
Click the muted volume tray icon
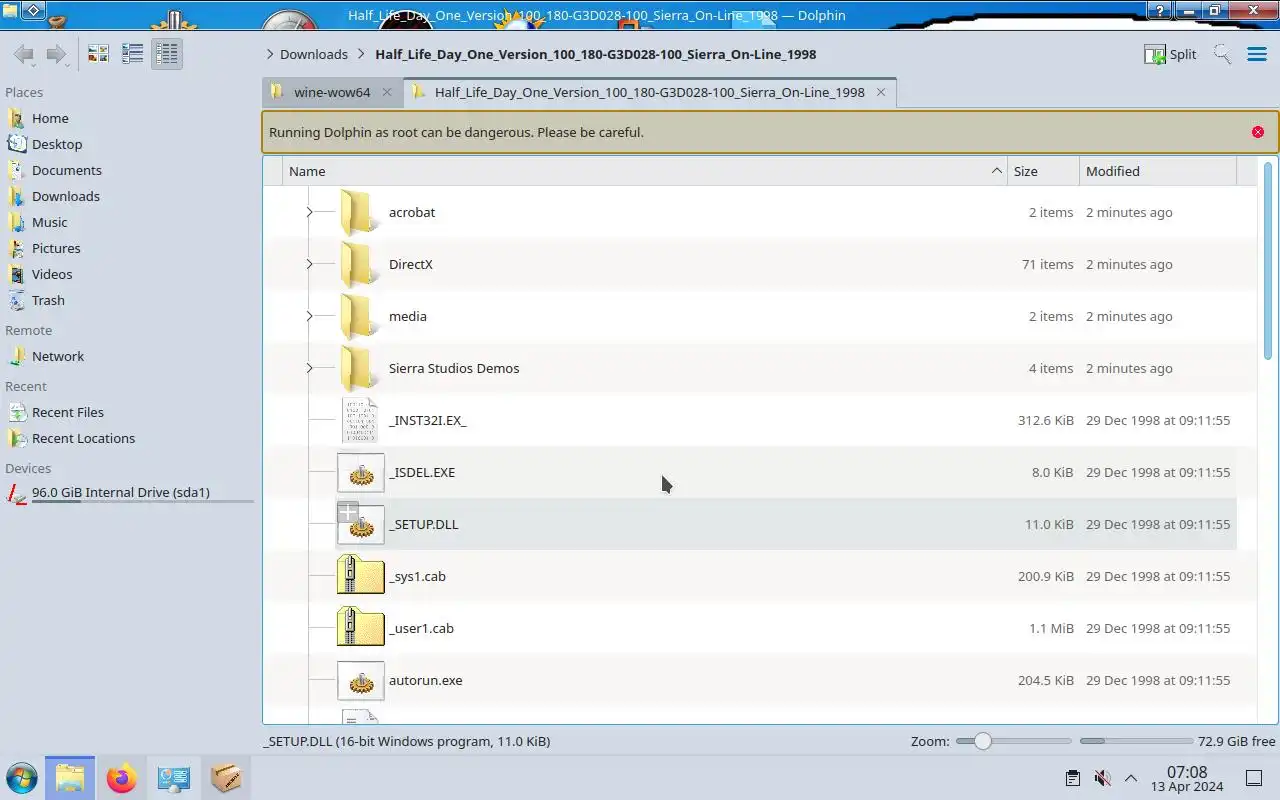click(x=1102, y=778)
